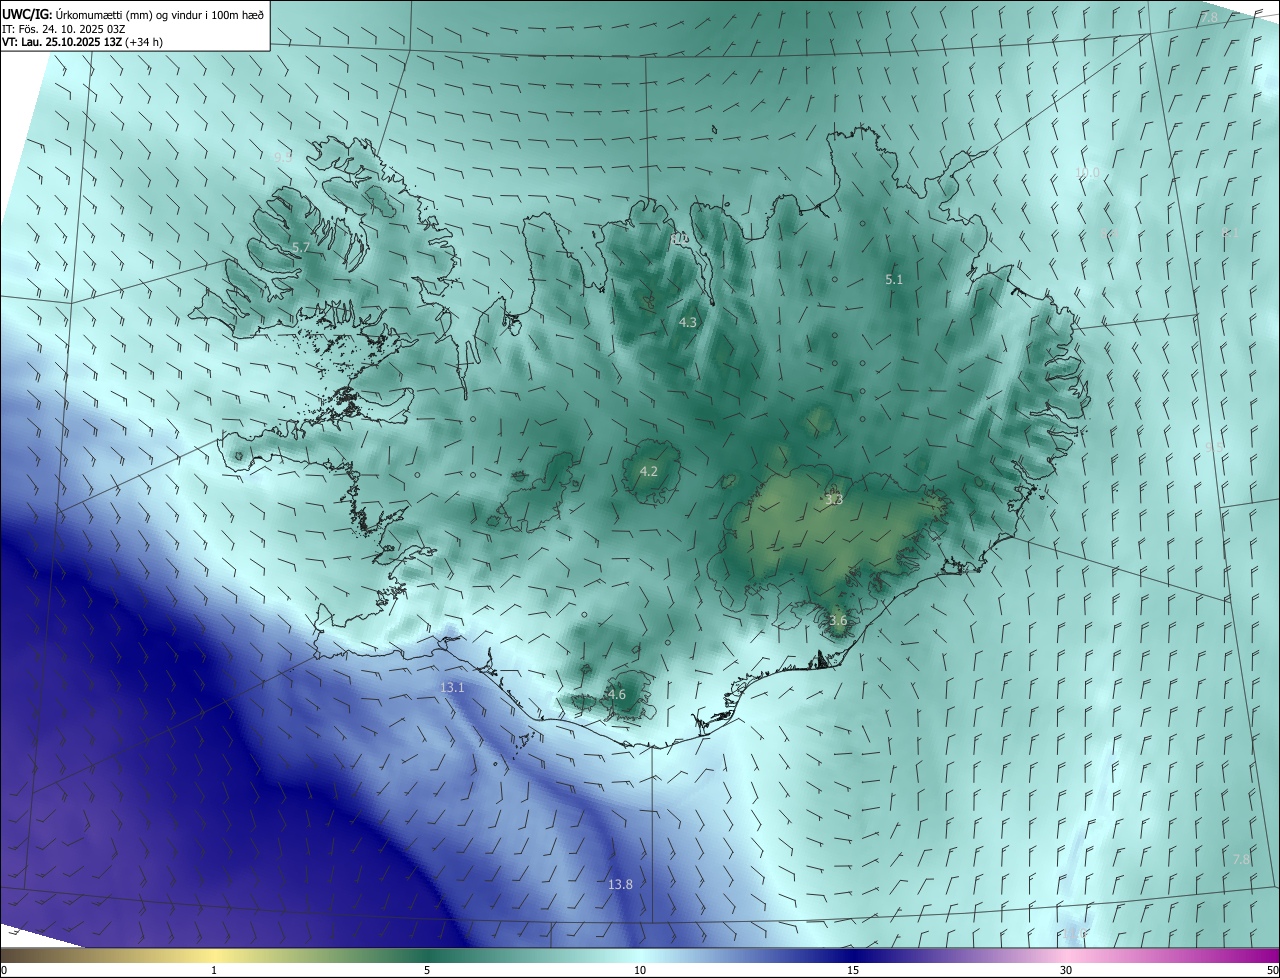Click the 4.2 value on the glacier
The image size is (1280, 978).
(649, 471)
